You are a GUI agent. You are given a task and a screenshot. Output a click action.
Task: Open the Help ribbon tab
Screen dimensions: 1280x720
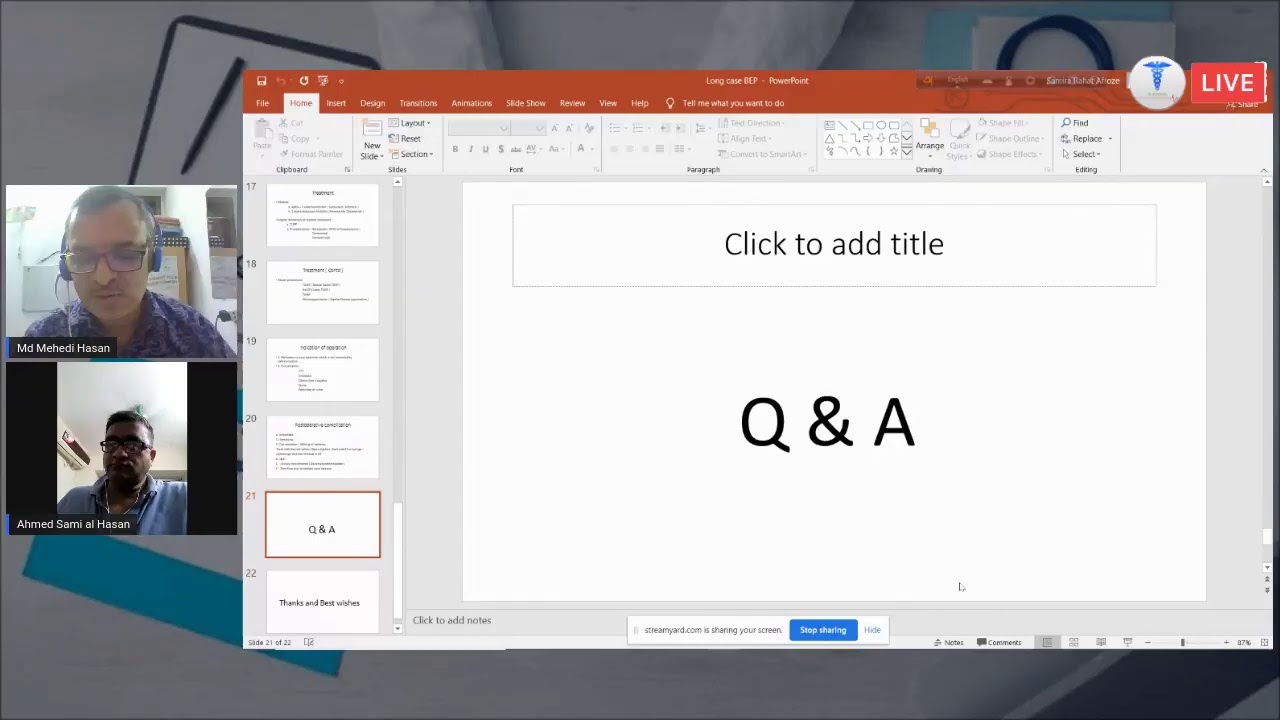click(640, 103)
